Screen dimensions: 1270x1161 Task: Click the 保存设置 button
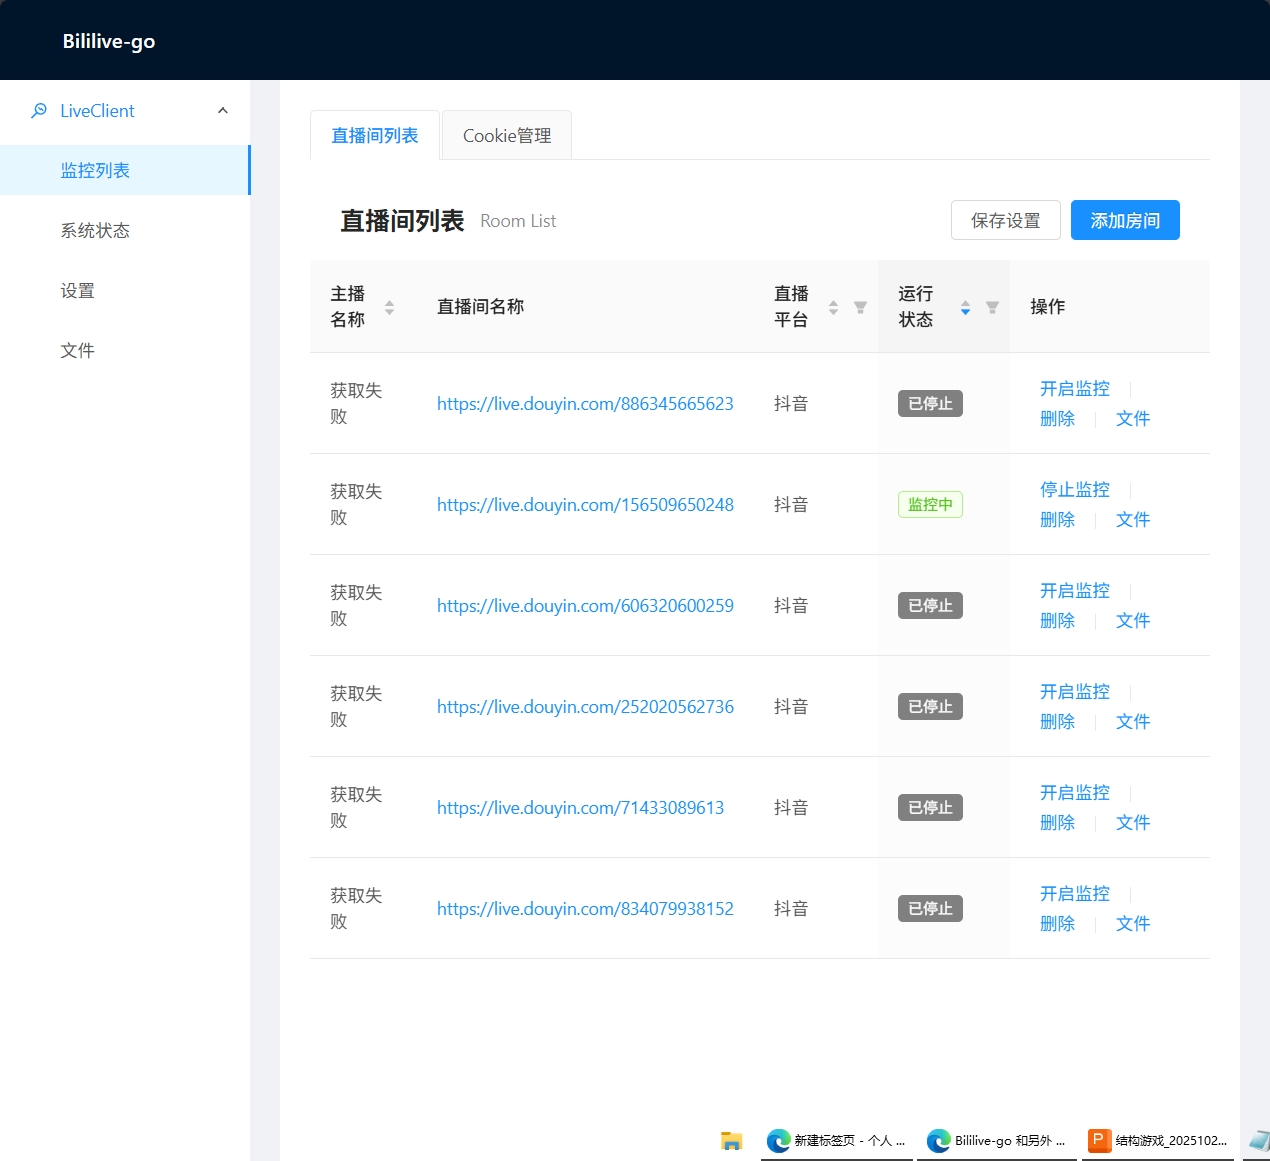click(1005, 220)
